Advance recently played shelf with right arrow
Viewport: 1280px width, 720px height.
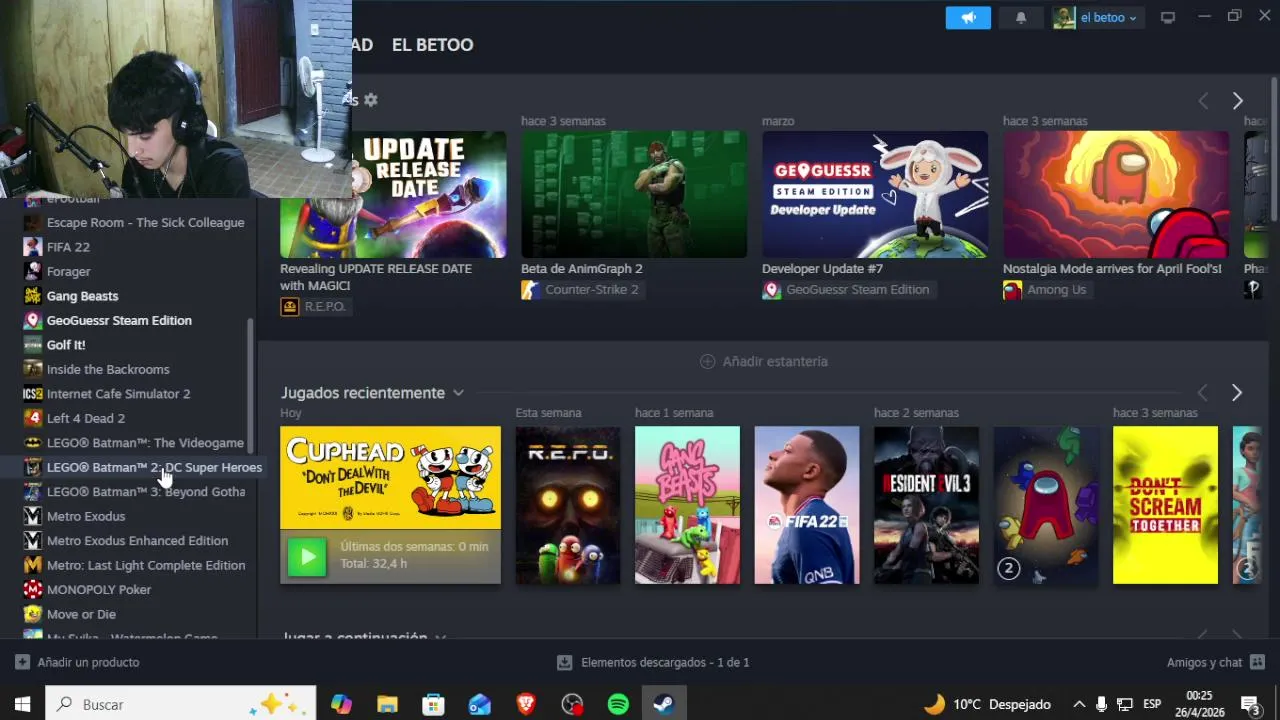[1237, 393]
